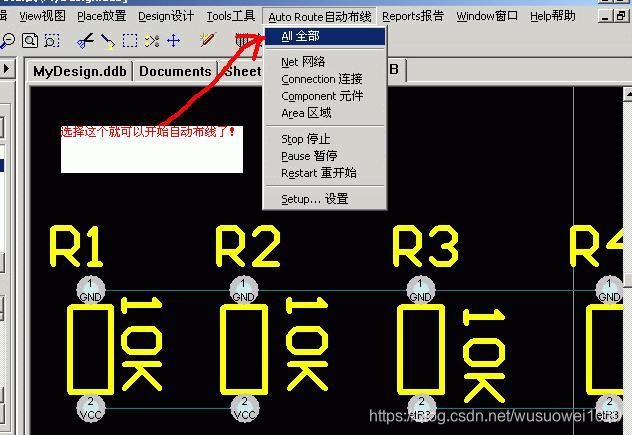632x435 pixels.
Task: Click the Cut scissors icon
Action: [85, 41]
